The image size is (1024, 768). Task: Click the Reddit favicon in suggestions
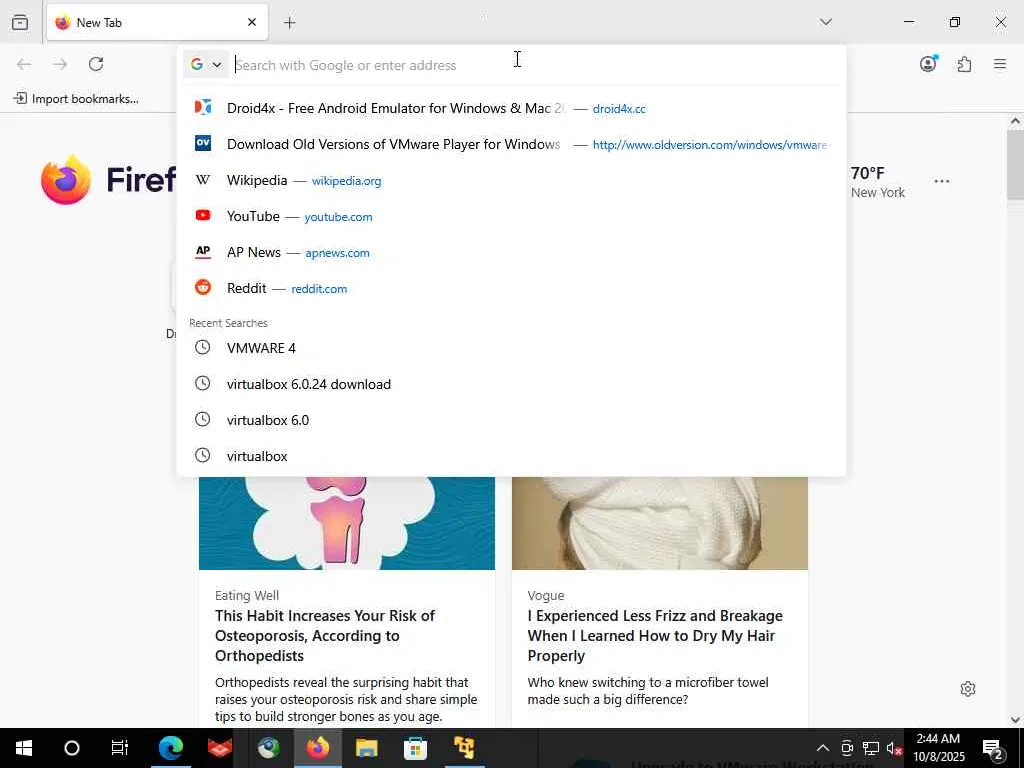click(x=203, y=287)
